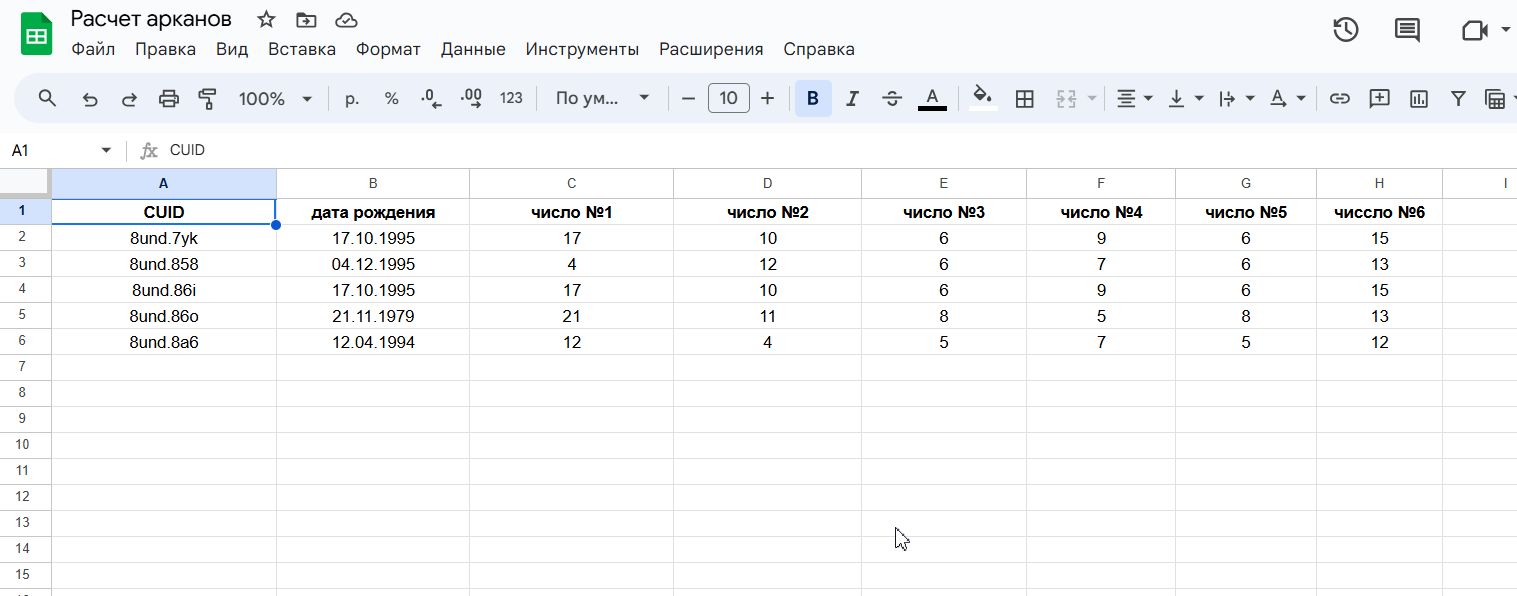Screen dimensions: 1517x596
Task: Open the fill color picker
Action: [982, 98]
